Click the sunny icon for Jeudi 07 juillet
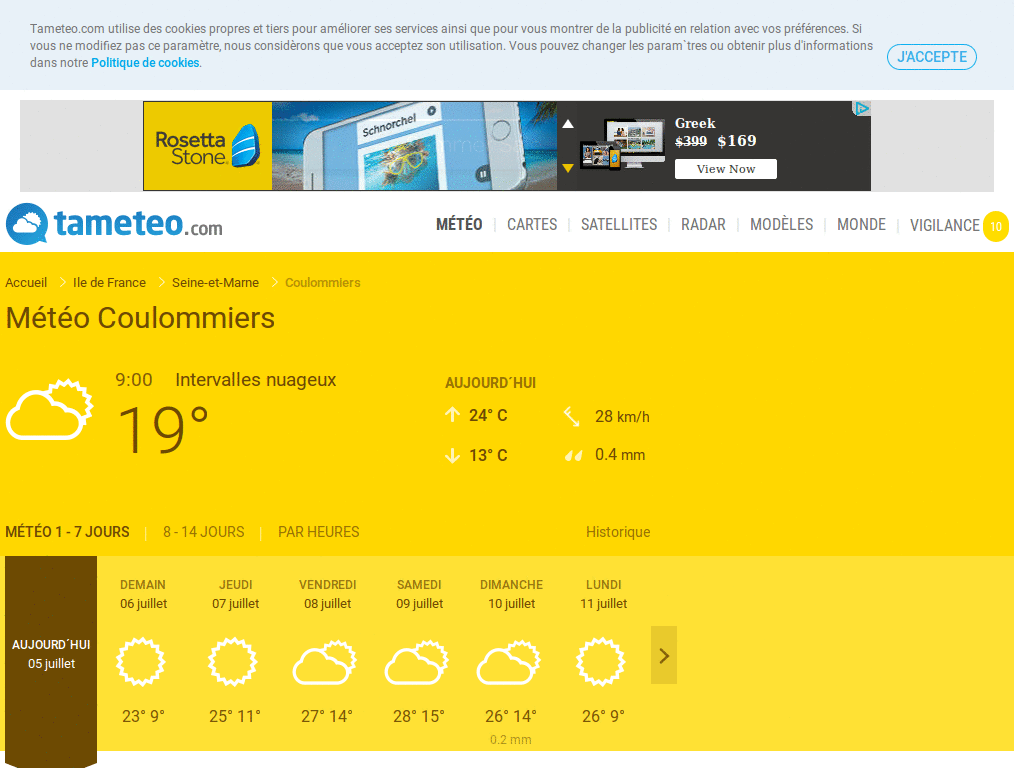1024x768 pixels. [x=232, y=662]
